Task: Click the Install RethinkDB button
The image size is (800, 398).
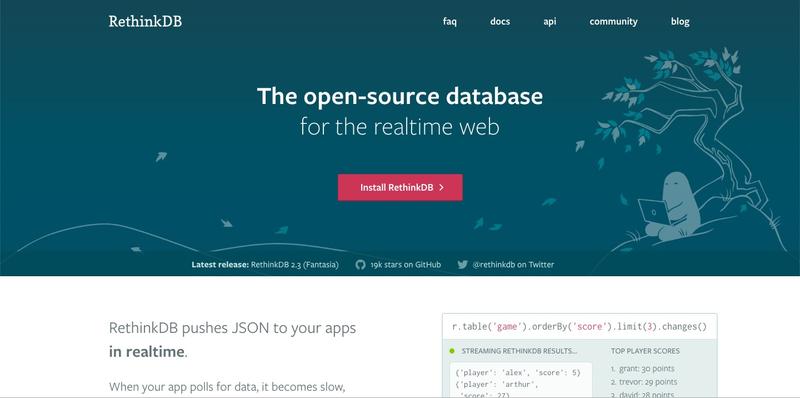Action: (x=400, y=187)
